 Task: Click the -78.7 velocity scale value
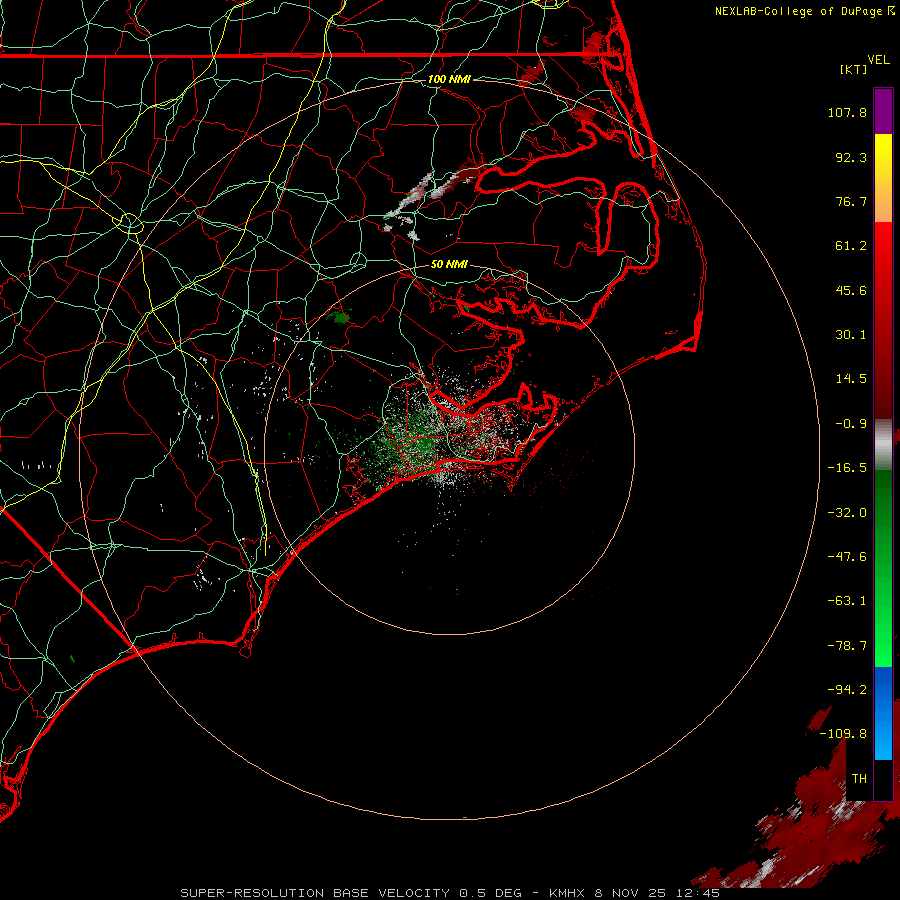click(847, 646)
